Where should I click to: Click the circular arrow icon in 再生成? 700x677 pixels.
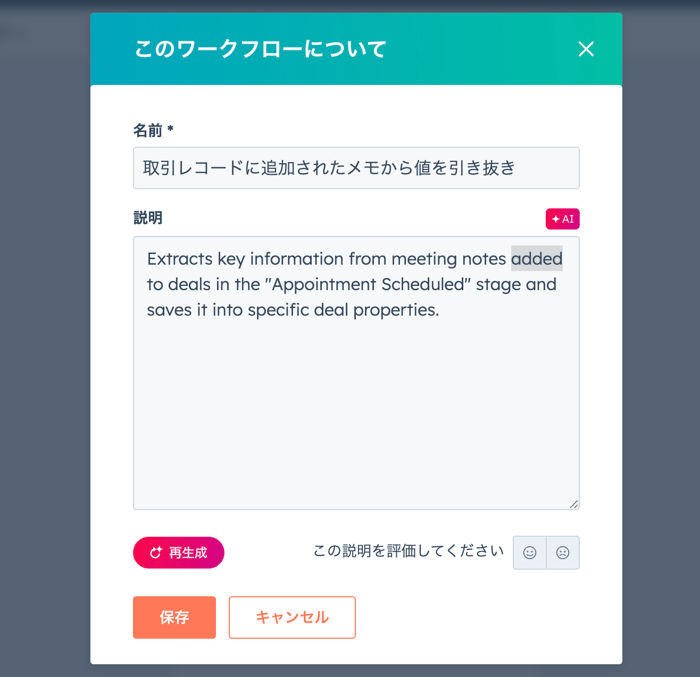tap(156, 553)
